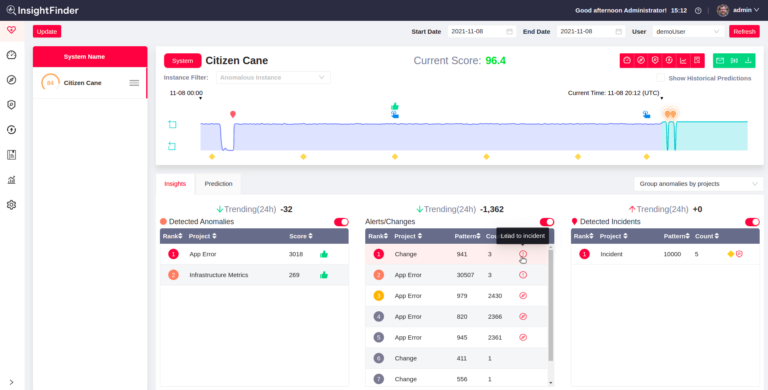Click the shield icon on the Incident row

(x=740, y=254)
